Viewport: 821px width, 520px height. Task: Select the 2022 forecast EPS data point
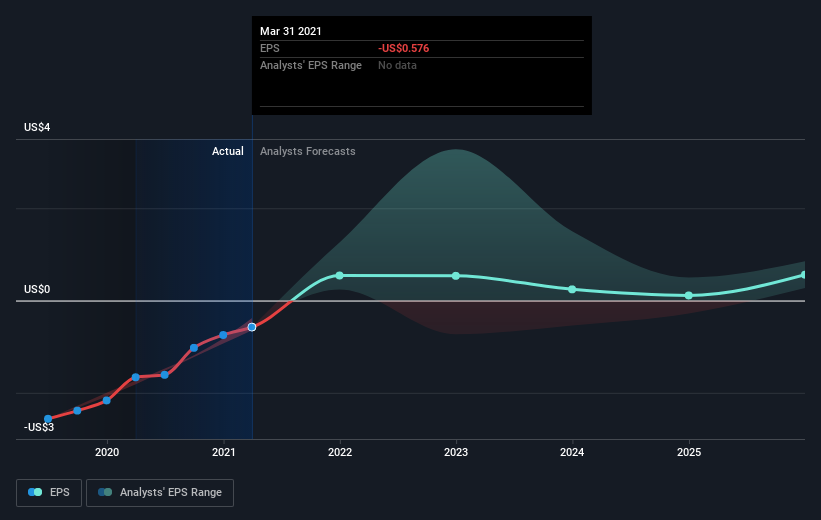(339, 275)
